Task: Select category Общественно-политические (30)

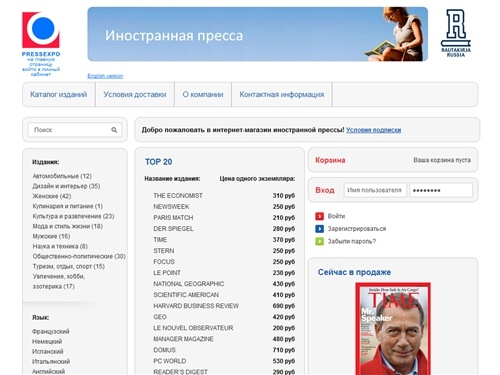Action: [79, 256]
